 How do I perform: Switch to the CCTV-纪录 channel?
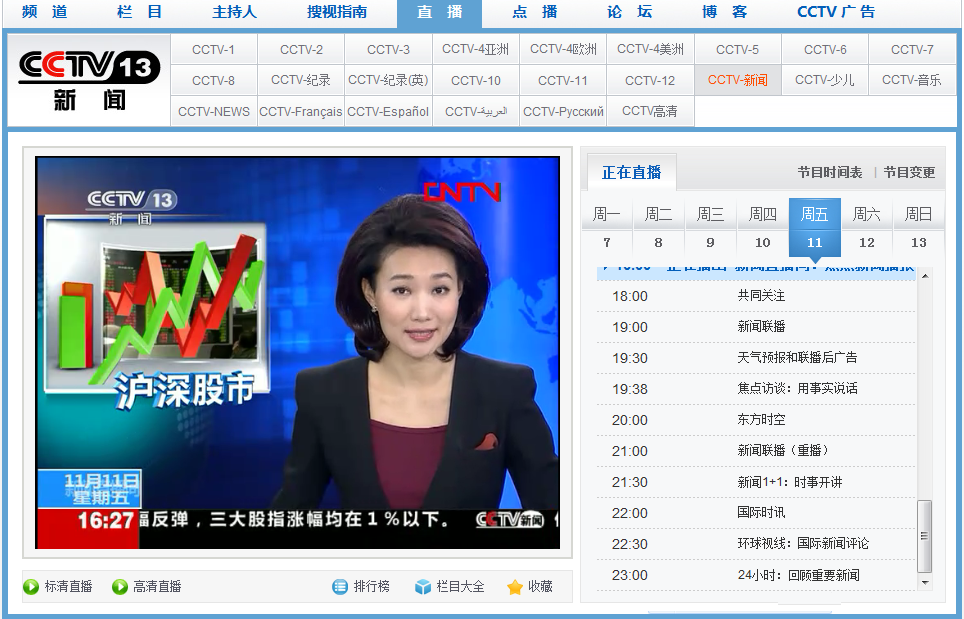[301, 81]
